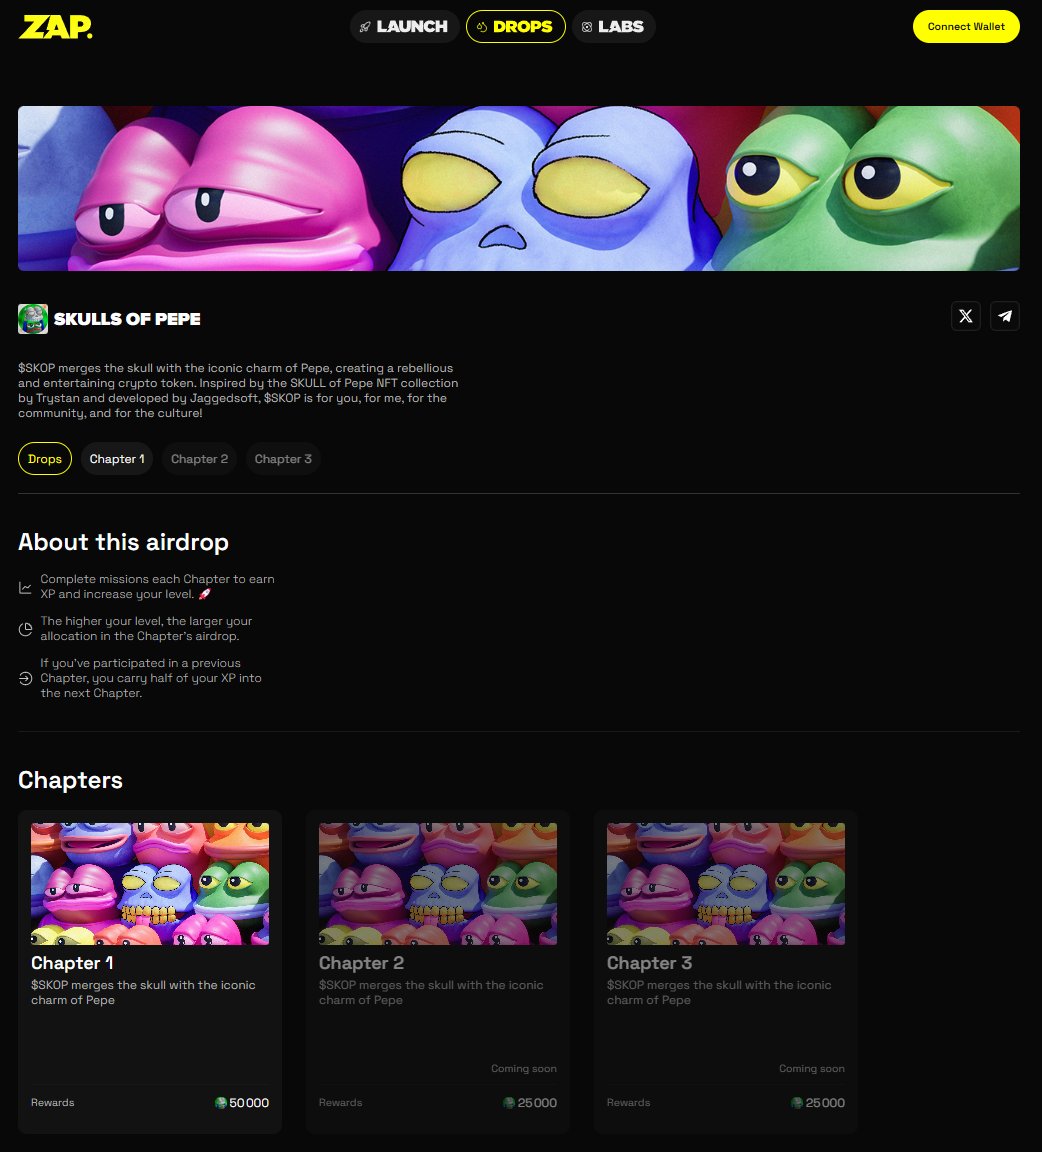Click the droplet icon in DROPS tab
Viewport: 1042px width, 1152px height.
point(482,27)
